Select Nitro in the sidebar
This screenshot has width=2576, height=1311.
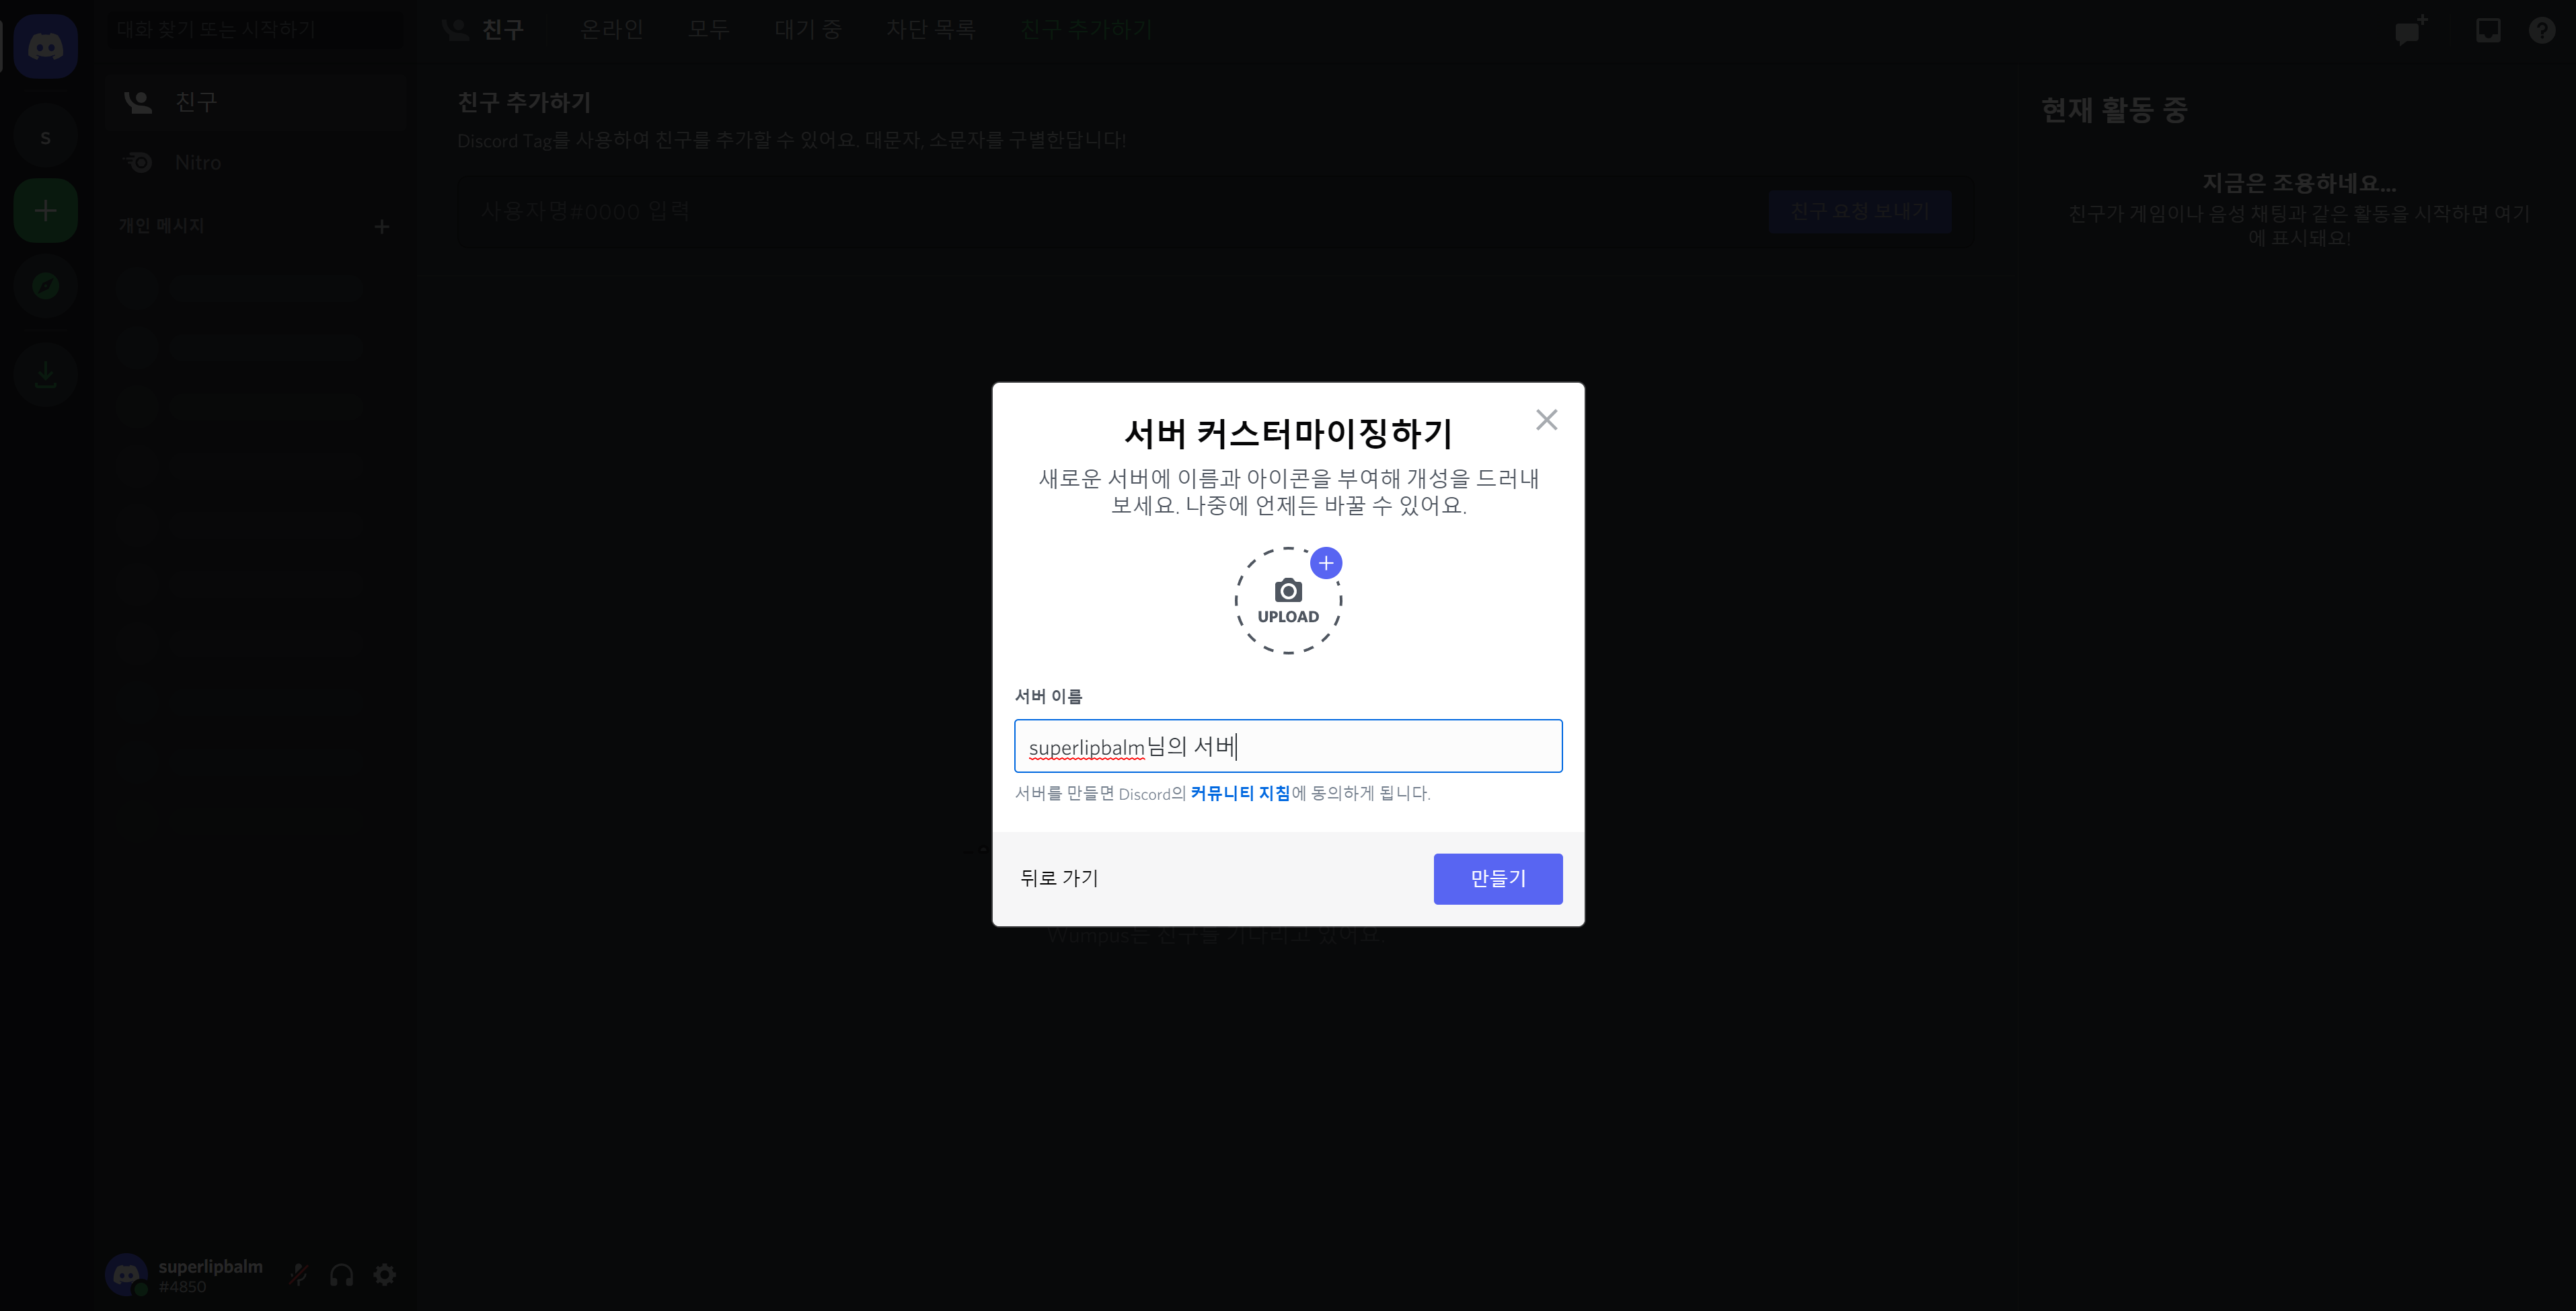197,162
